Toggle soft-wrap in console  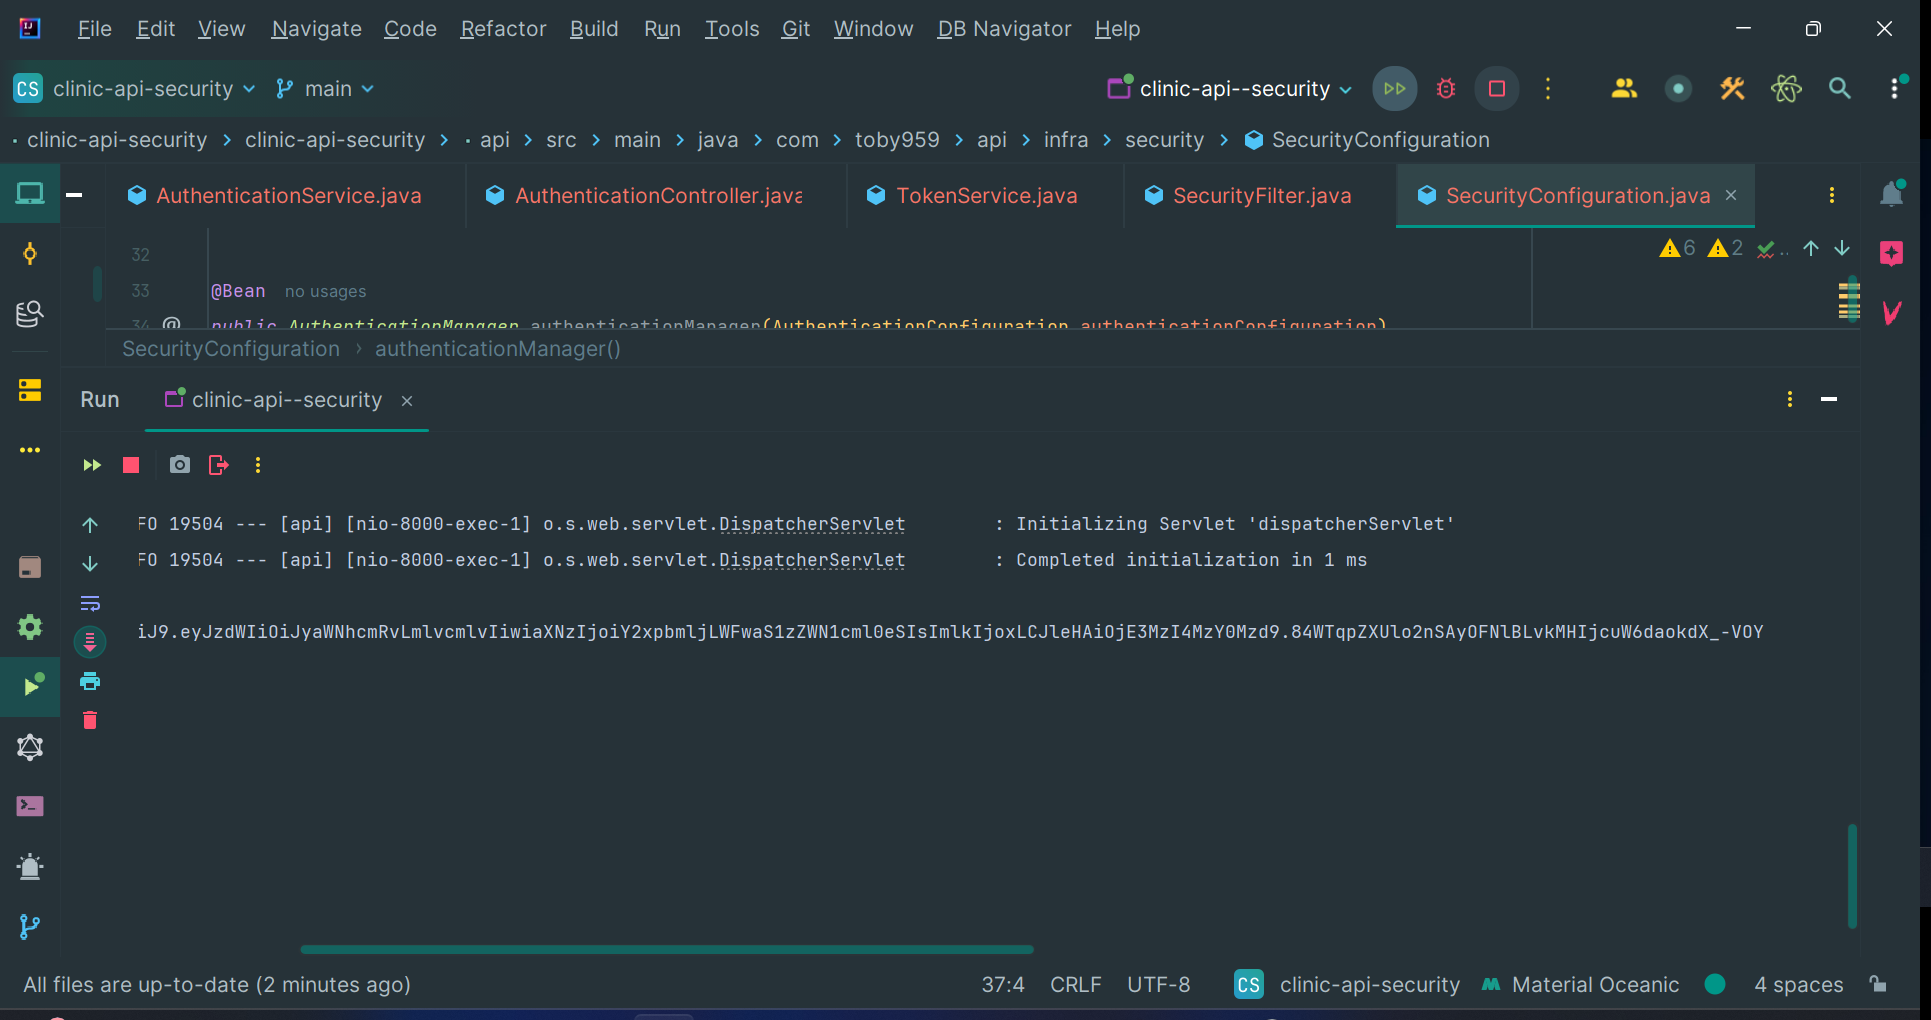click(90, 603)
